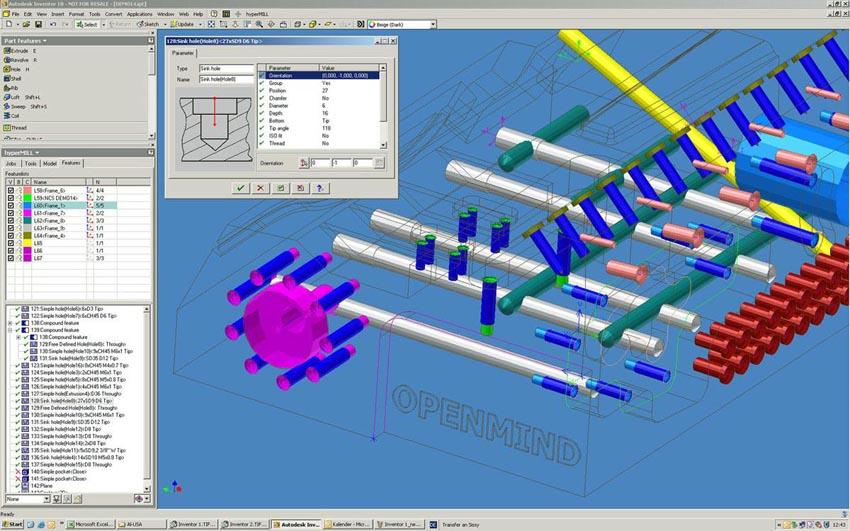
Task: Click the Name input field Sink hole(Hole8)
Action: 226,80
